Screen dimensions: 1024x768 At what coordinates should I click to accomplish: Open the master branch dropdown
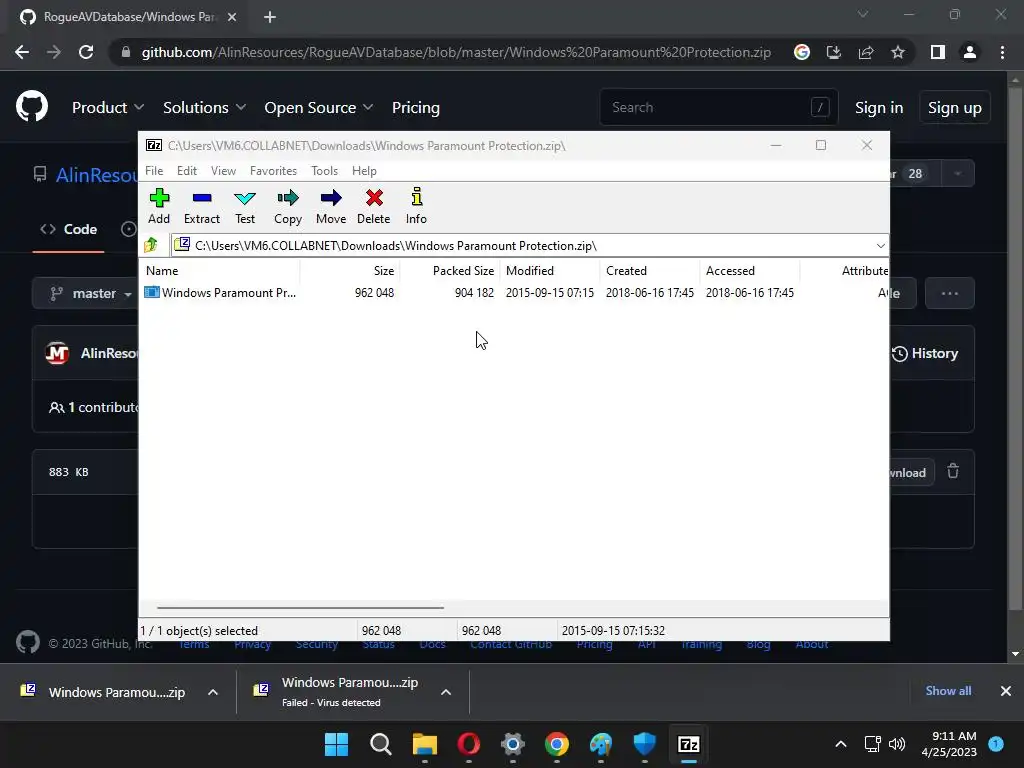coord(85,293)
